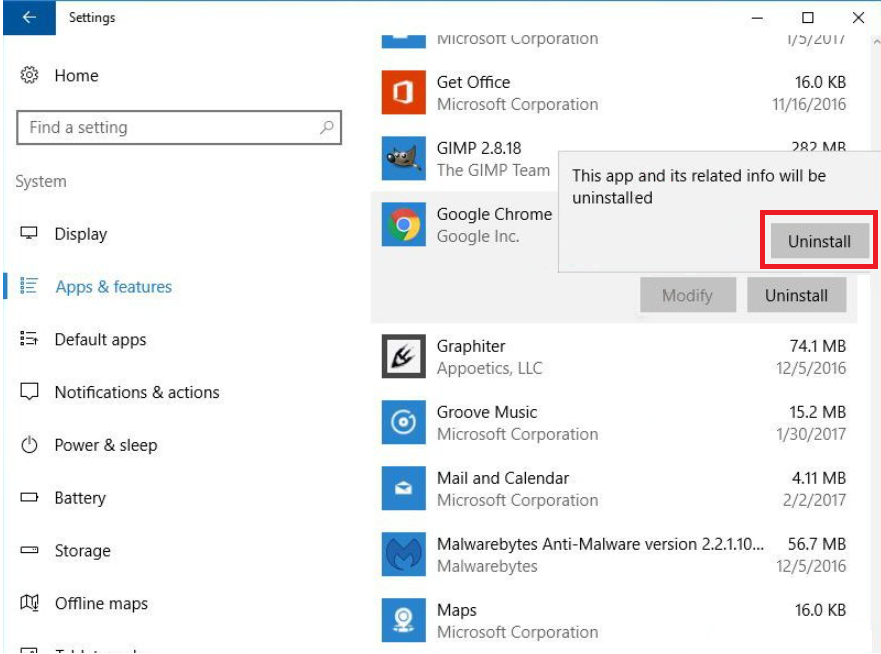Viewport: 881px width, 654px height.
Task: Click the Google Chrome app icon
Action: 405,225
